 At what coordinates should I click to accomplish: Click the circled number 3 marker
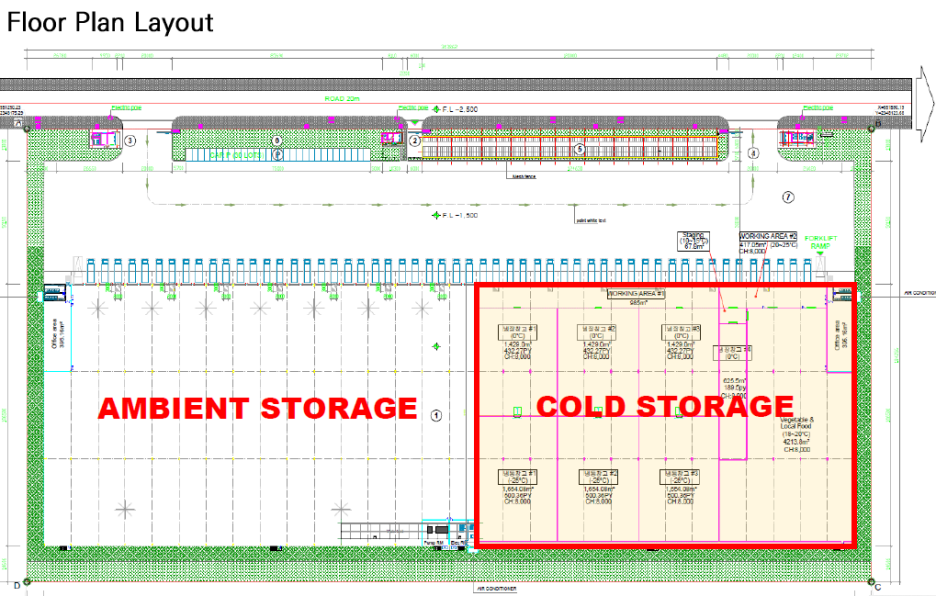tap(130, 141)
